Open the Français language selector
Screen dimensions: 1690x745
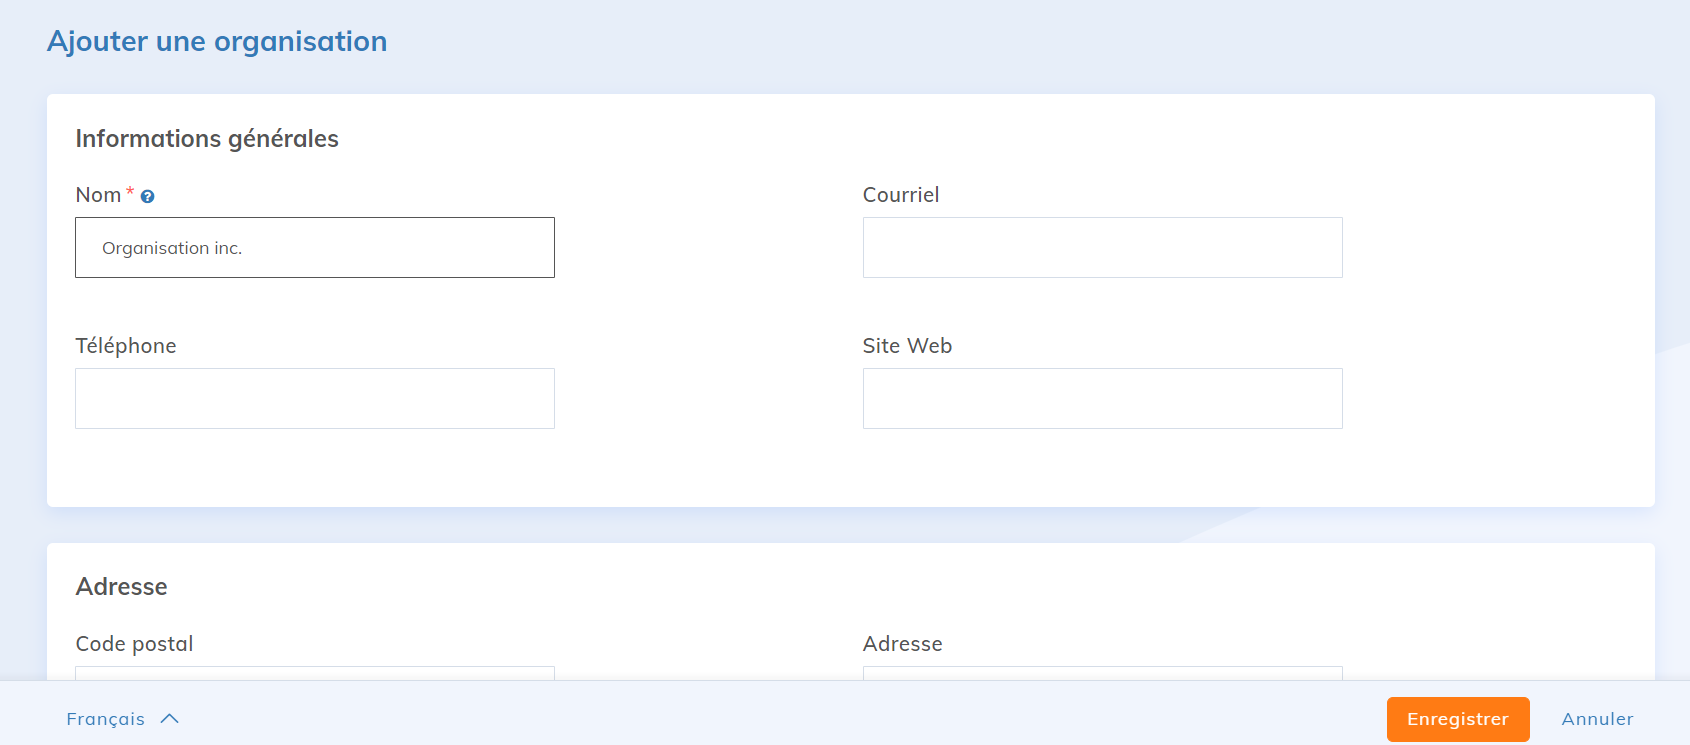pyautogui.click(x=106, y=719)
